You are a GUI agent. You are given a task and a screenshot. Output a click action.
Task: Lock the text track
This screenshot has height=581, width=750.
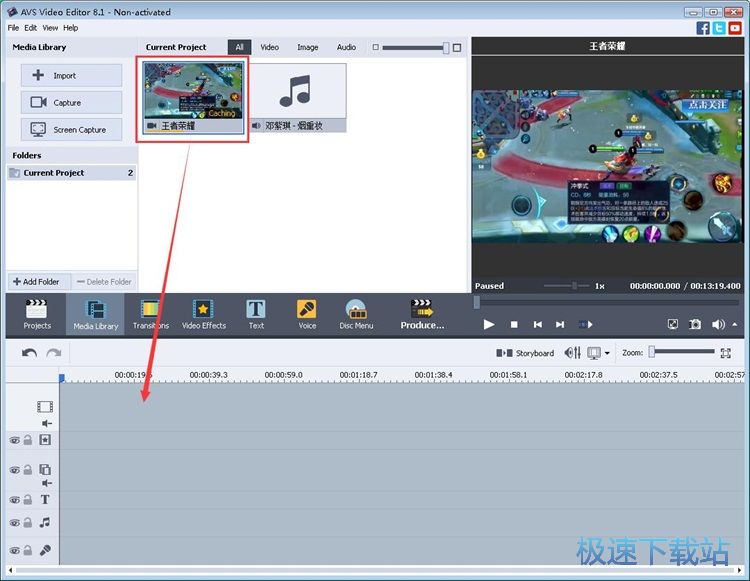pyautogui.click(x=28, y=500)
